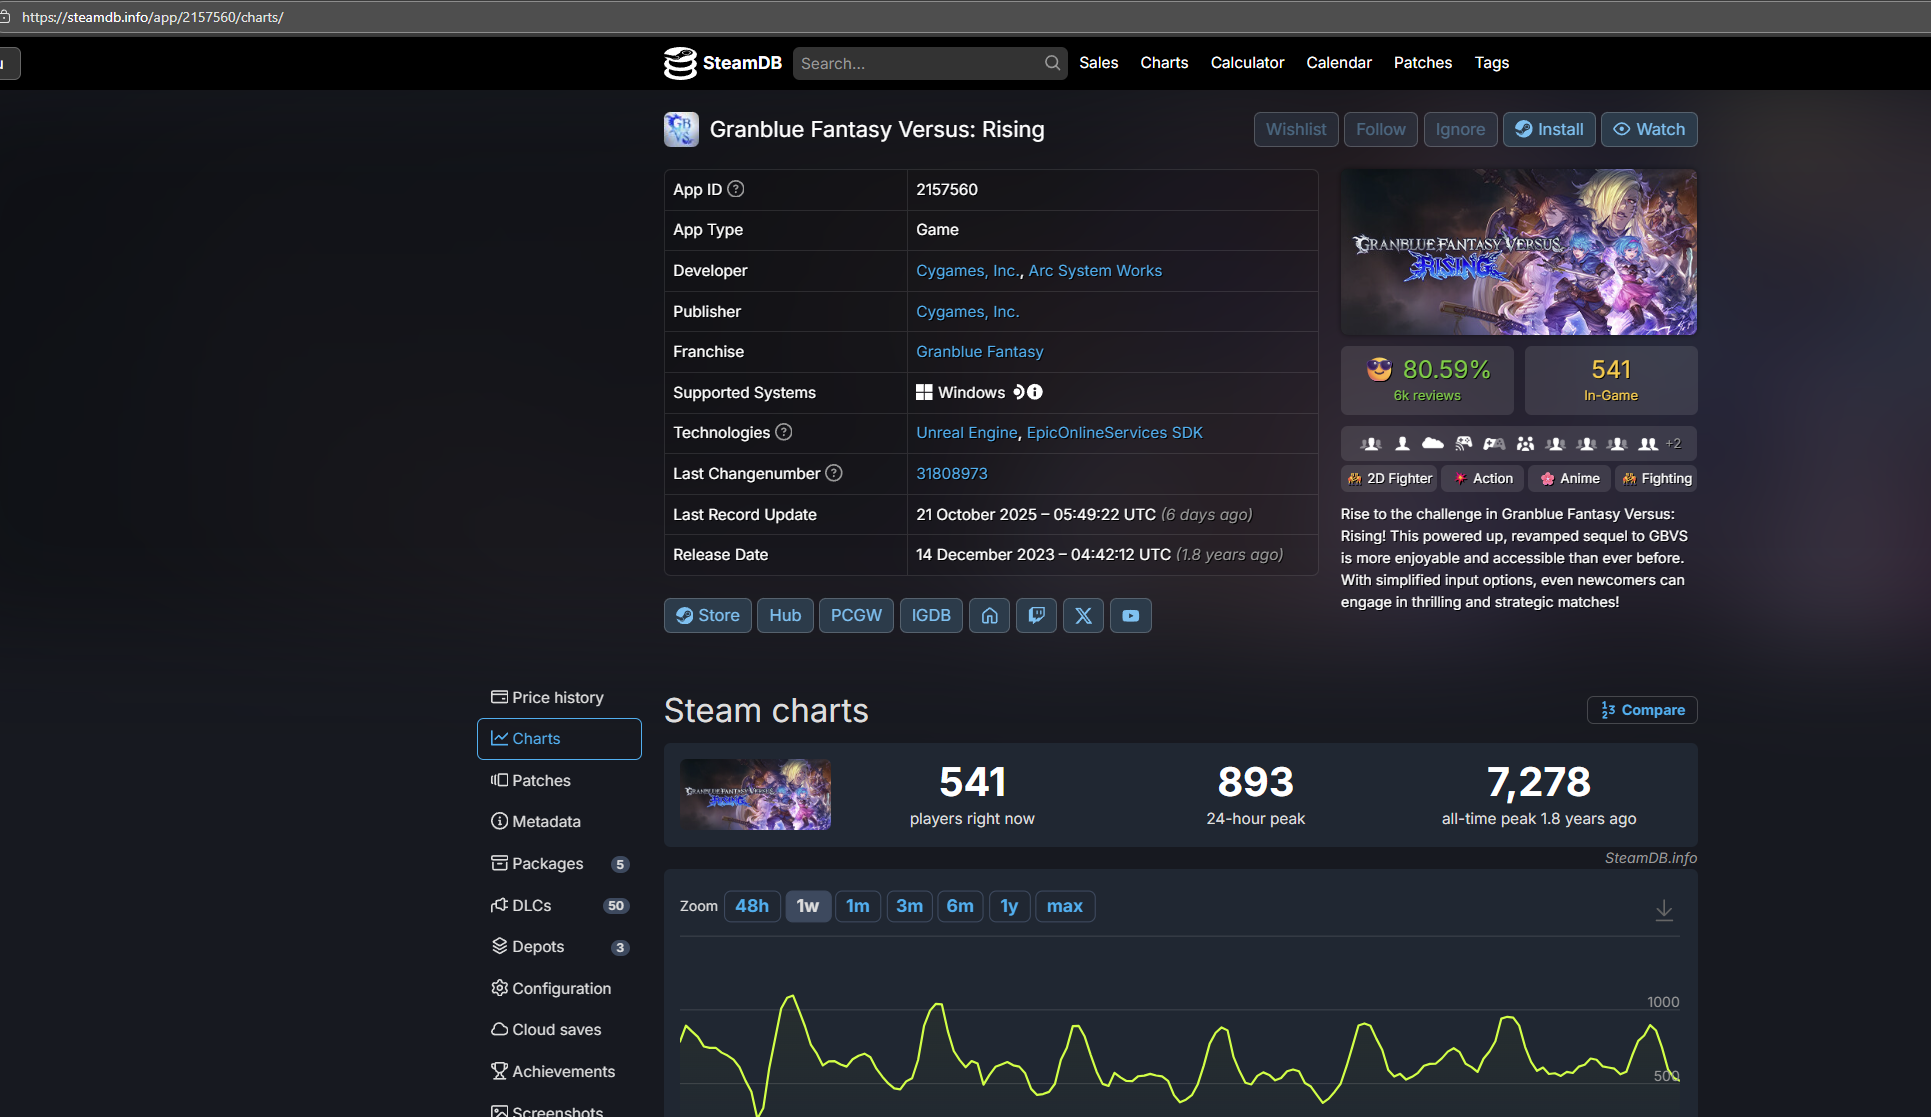Set chart zoom to 48h
This screenshot has width=1931, height=1117.
pos(751,906)
